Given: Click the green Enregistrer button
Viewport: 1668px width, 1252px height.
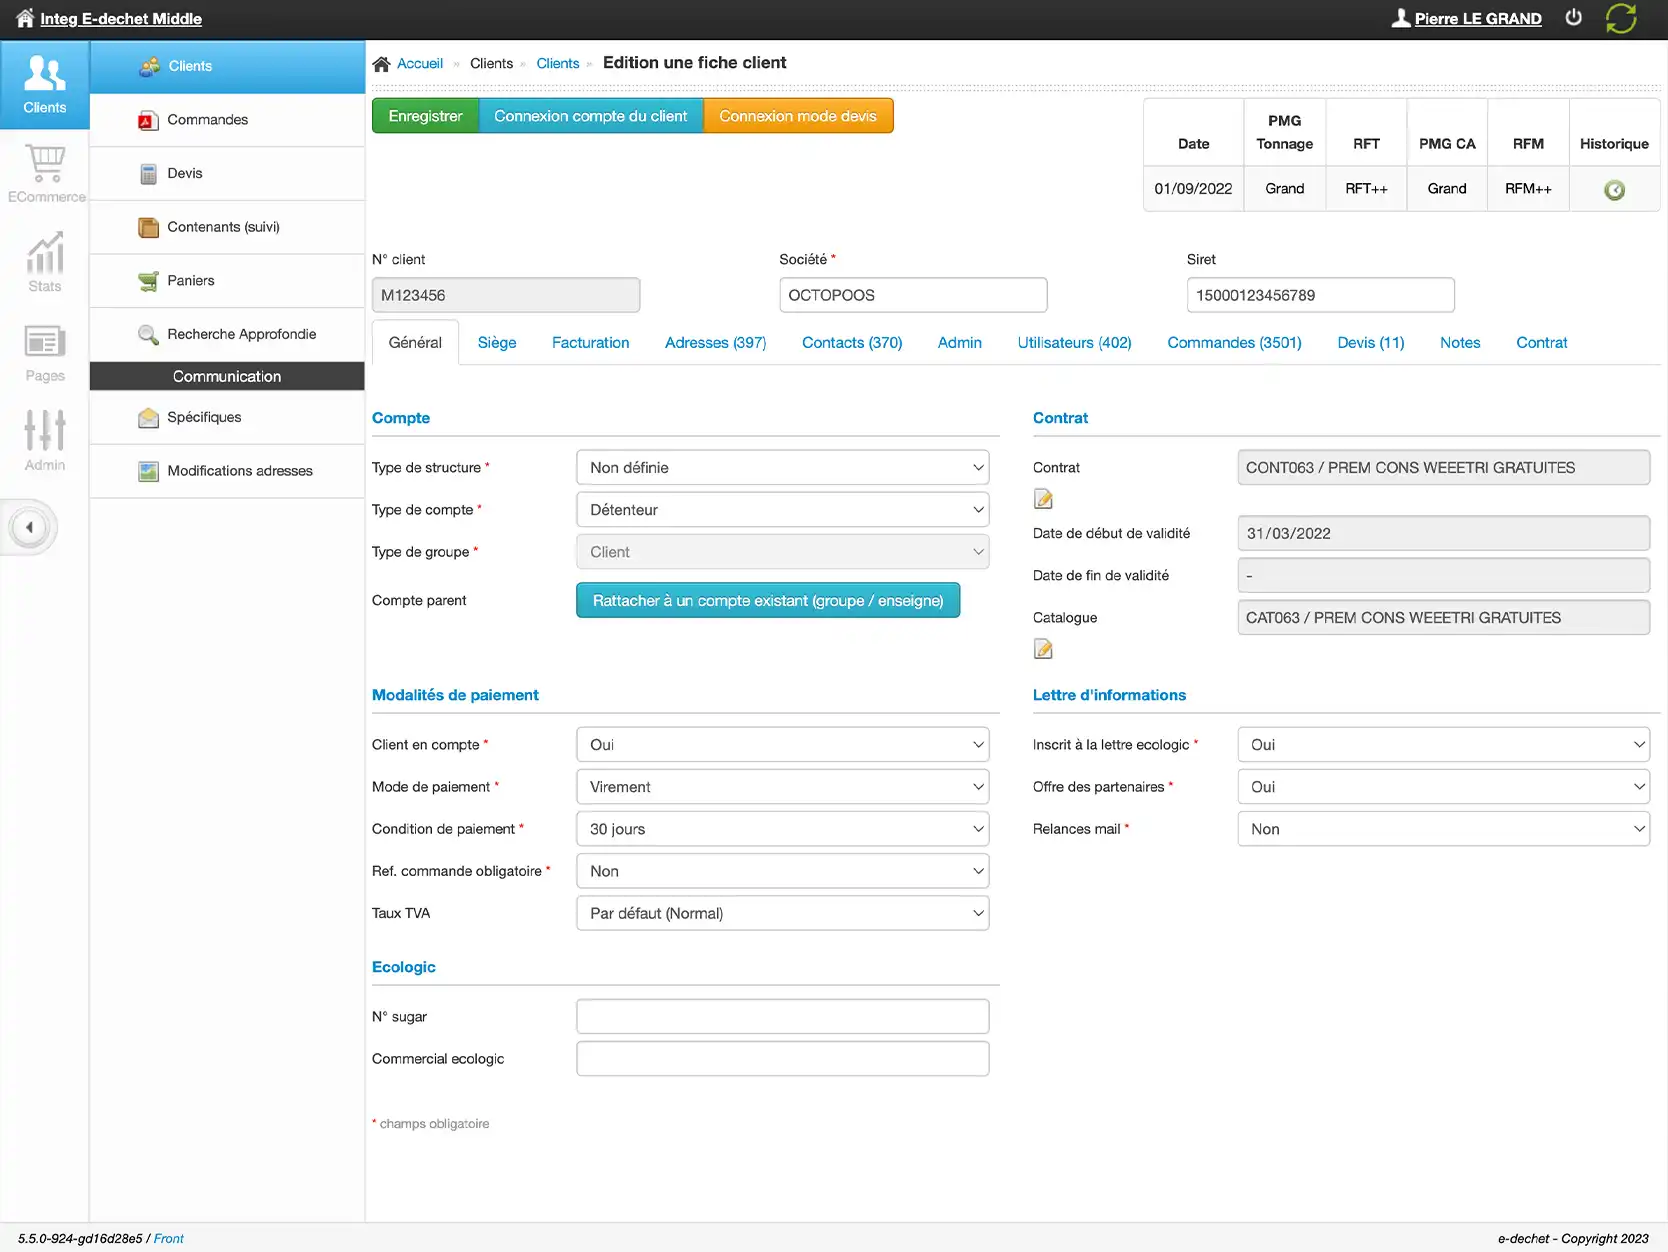Looking at the screenshot, I should pos(425,116).
